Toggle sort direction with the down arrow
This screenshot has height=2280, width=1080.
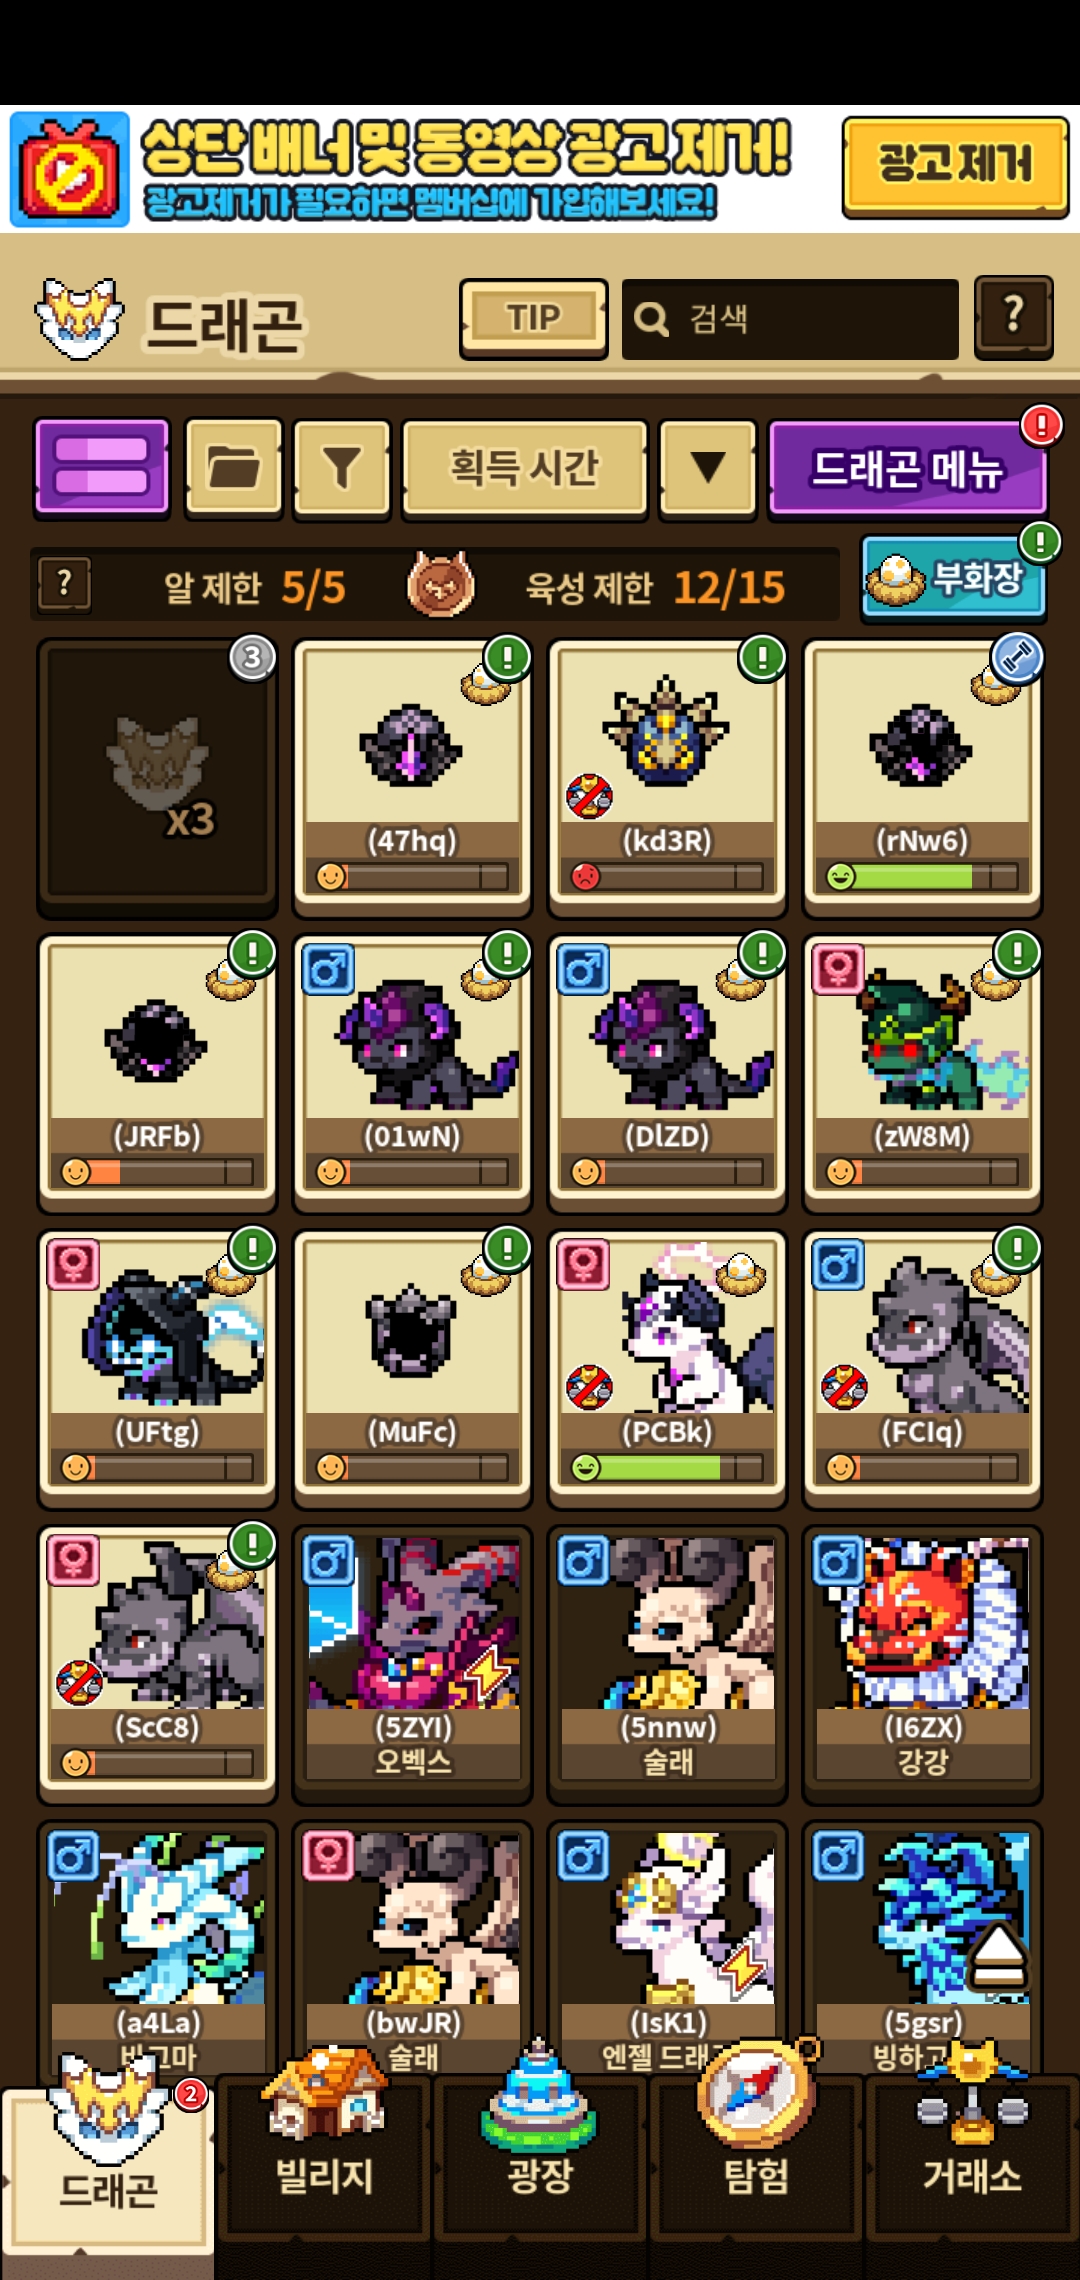click(x=708, y=467)
